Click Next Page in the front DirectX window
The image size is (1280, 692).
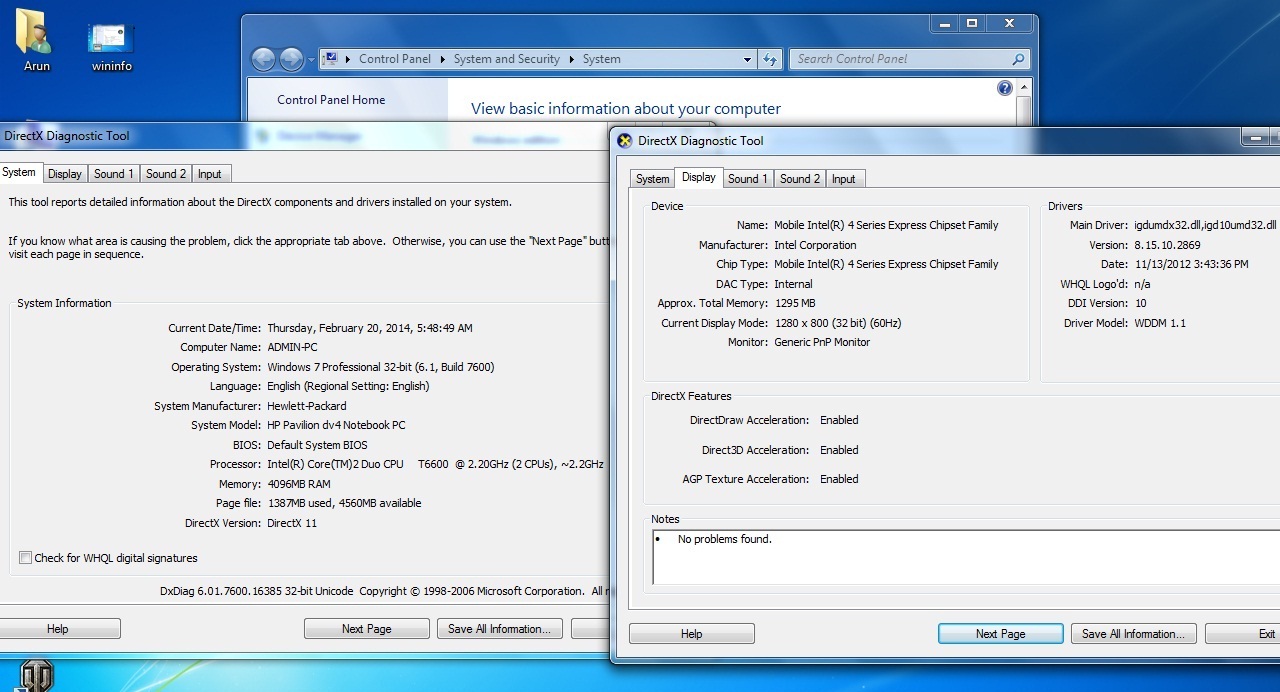click(1000, 634)
